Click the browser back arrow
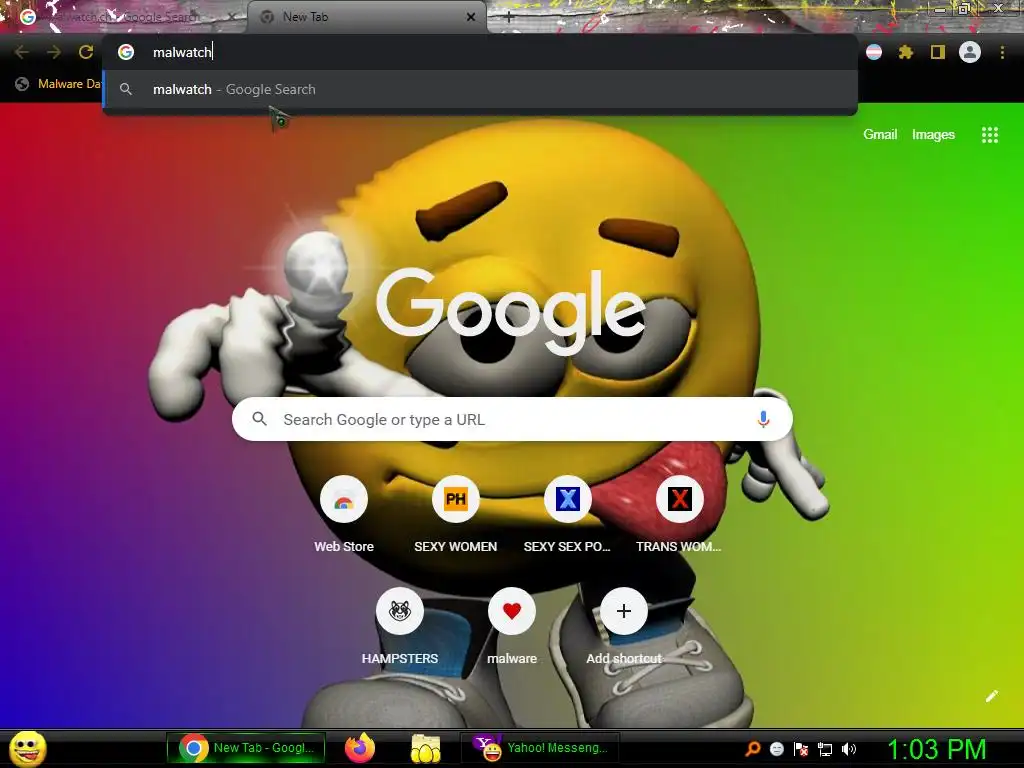This screenshot has height=768, width=1024. coord(22,52)
